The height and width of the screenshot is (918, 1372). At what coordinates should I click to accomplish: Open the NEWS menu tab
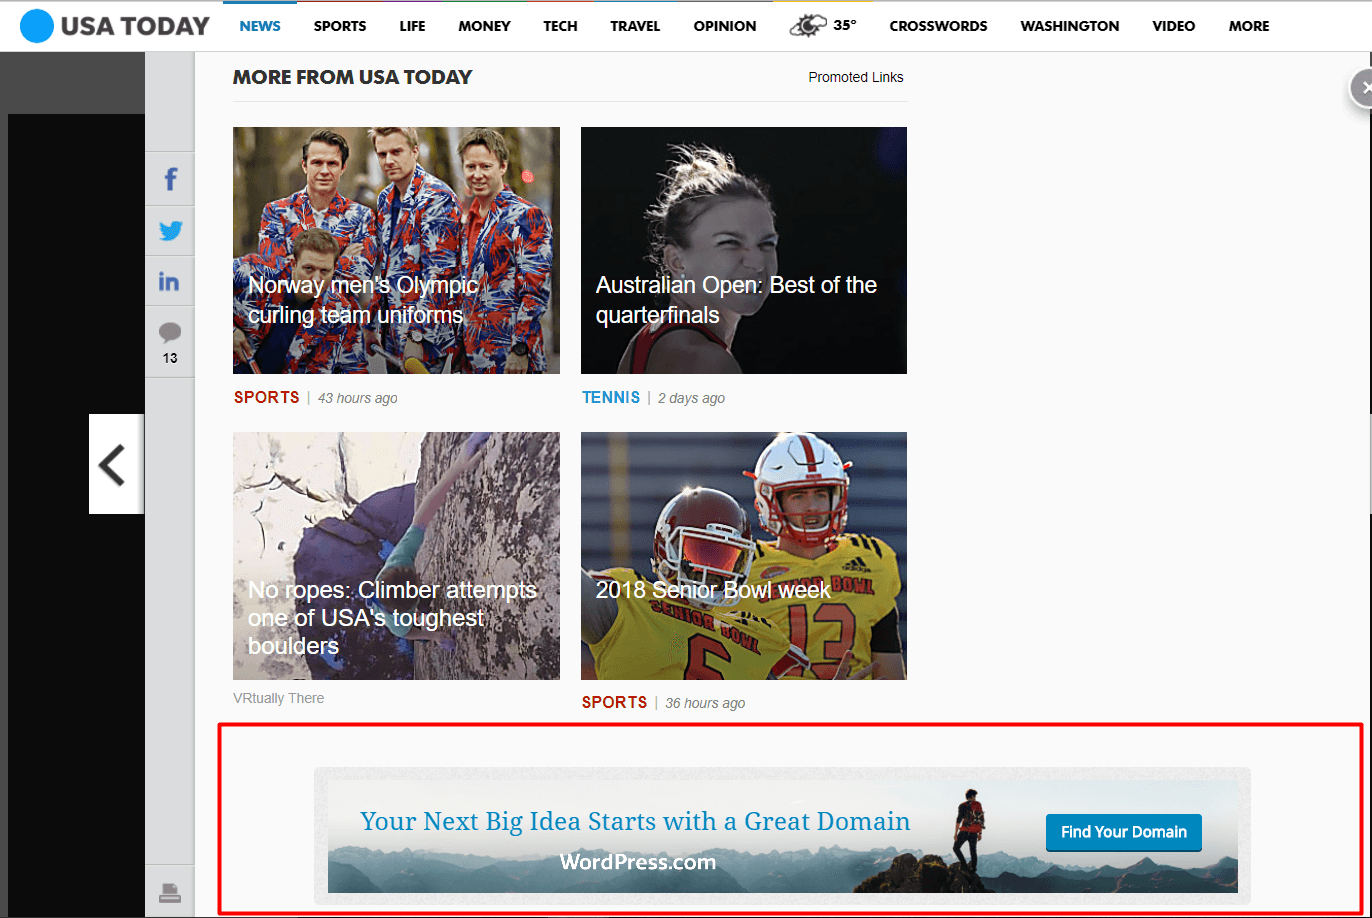pyautogui.click(x=260, y=26)
